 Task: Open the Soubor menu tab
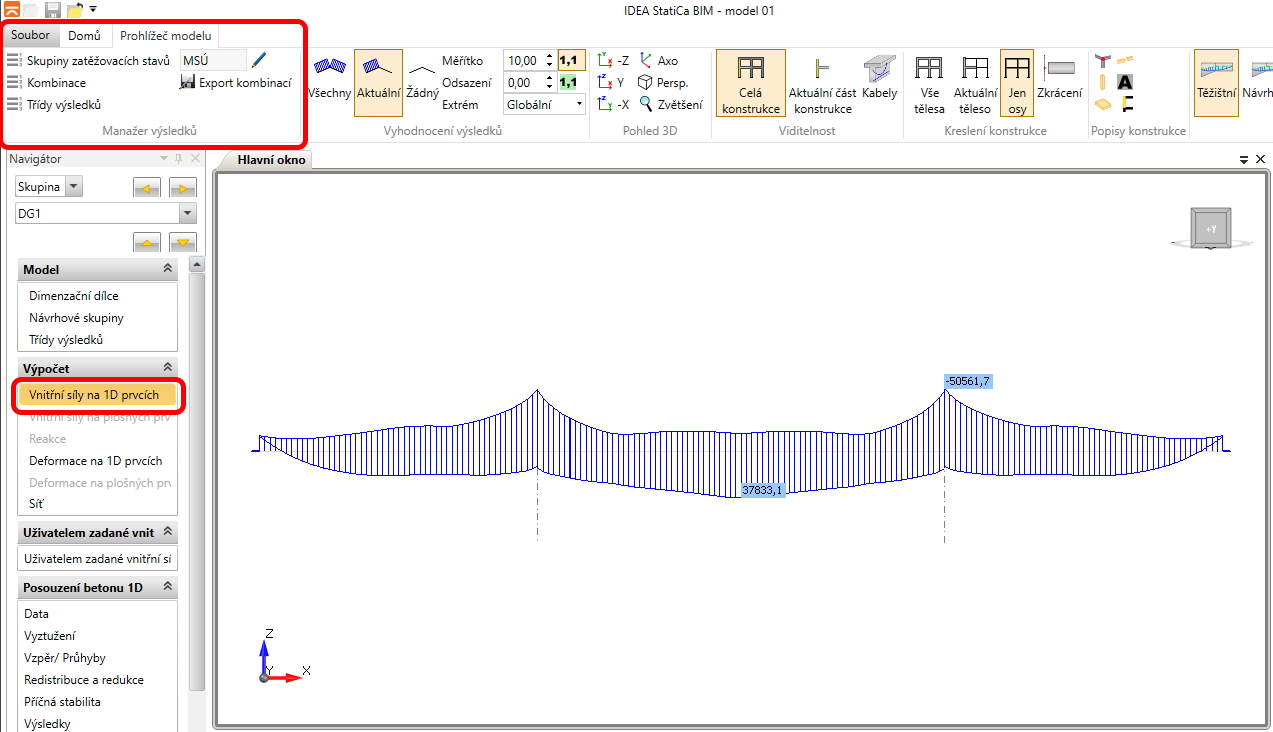tap(30, 36)
